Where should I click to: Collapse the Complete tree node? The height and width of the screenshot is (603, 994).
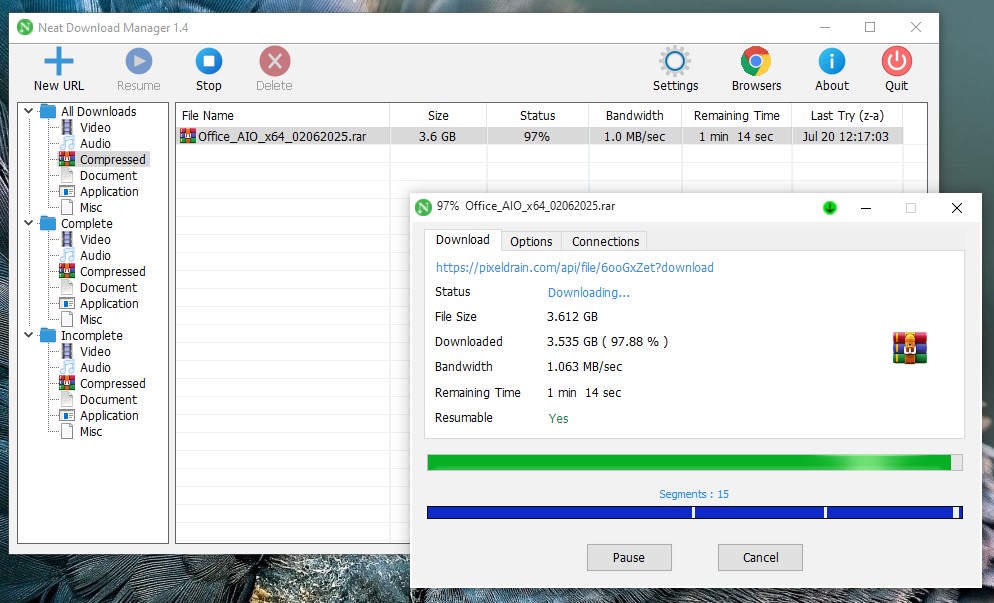pyautogui.click(x=29, y=223)
